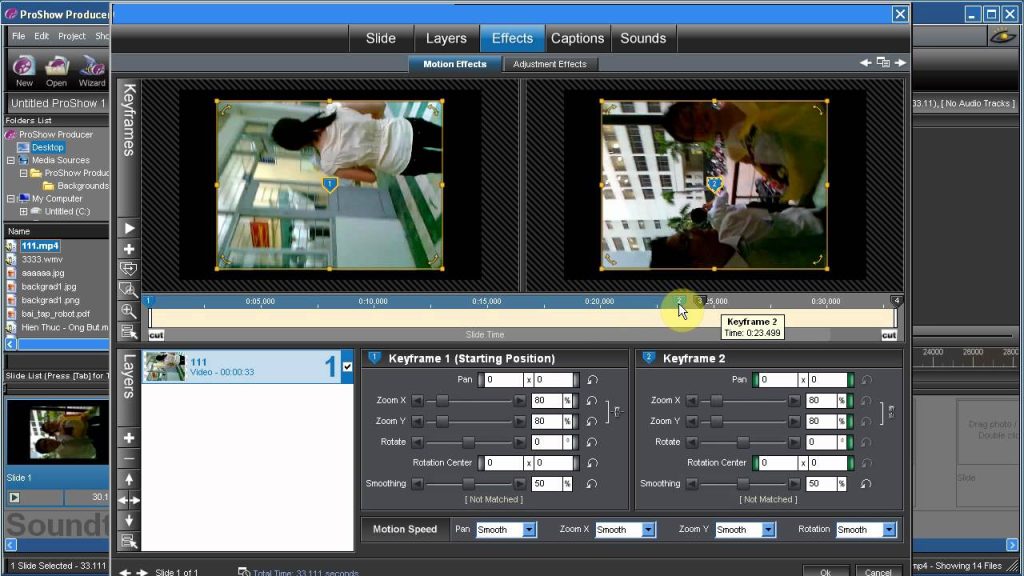This screenshot has width=1024, height=576.
Task: Reset Keyframe 1 Pan values
Action: (x=592, y=380)
